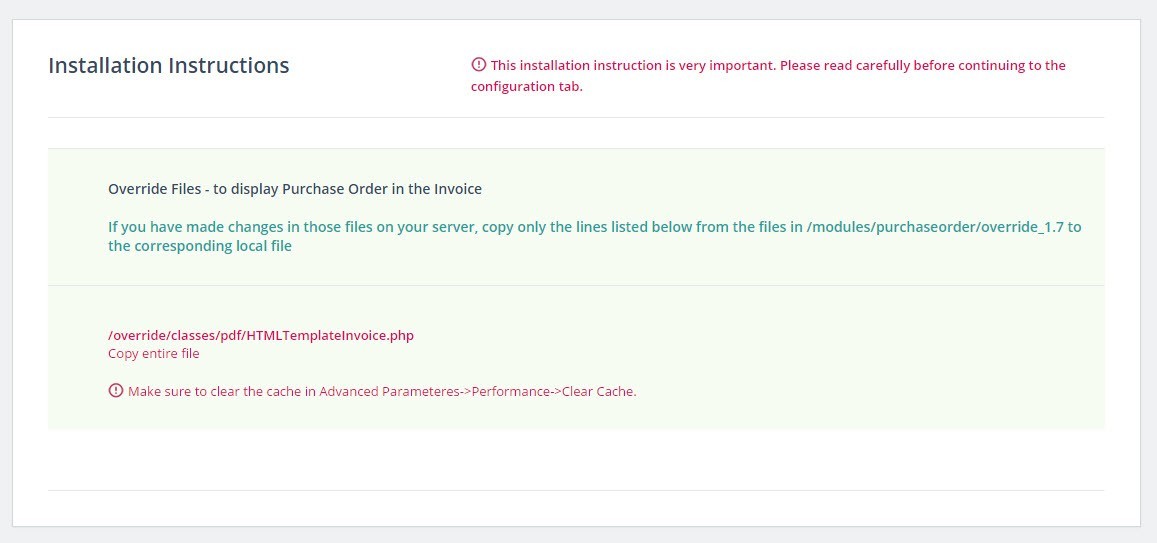
Task: Click the alert icon next to clear cache note
Action: point(115,391)
